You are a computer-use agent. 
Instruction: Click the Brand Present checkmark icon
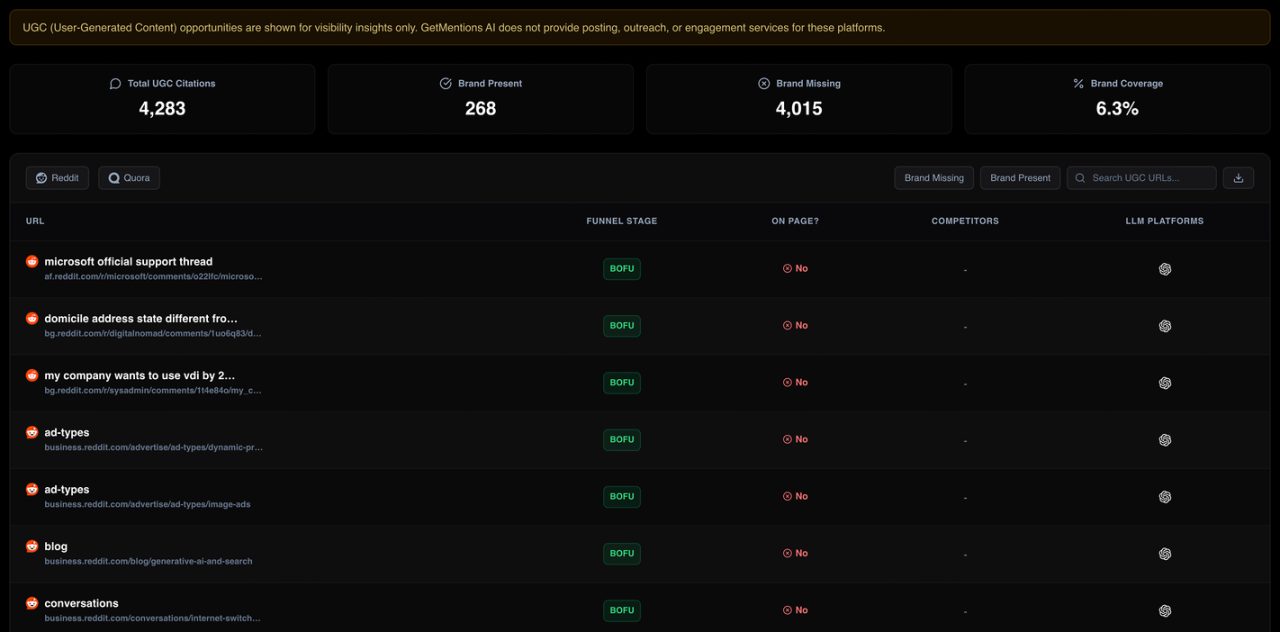[446, 84]
